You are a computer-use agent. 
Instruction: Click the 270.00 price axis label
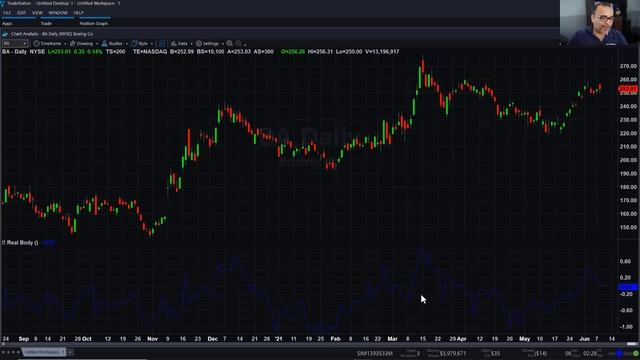pos(628,66)
